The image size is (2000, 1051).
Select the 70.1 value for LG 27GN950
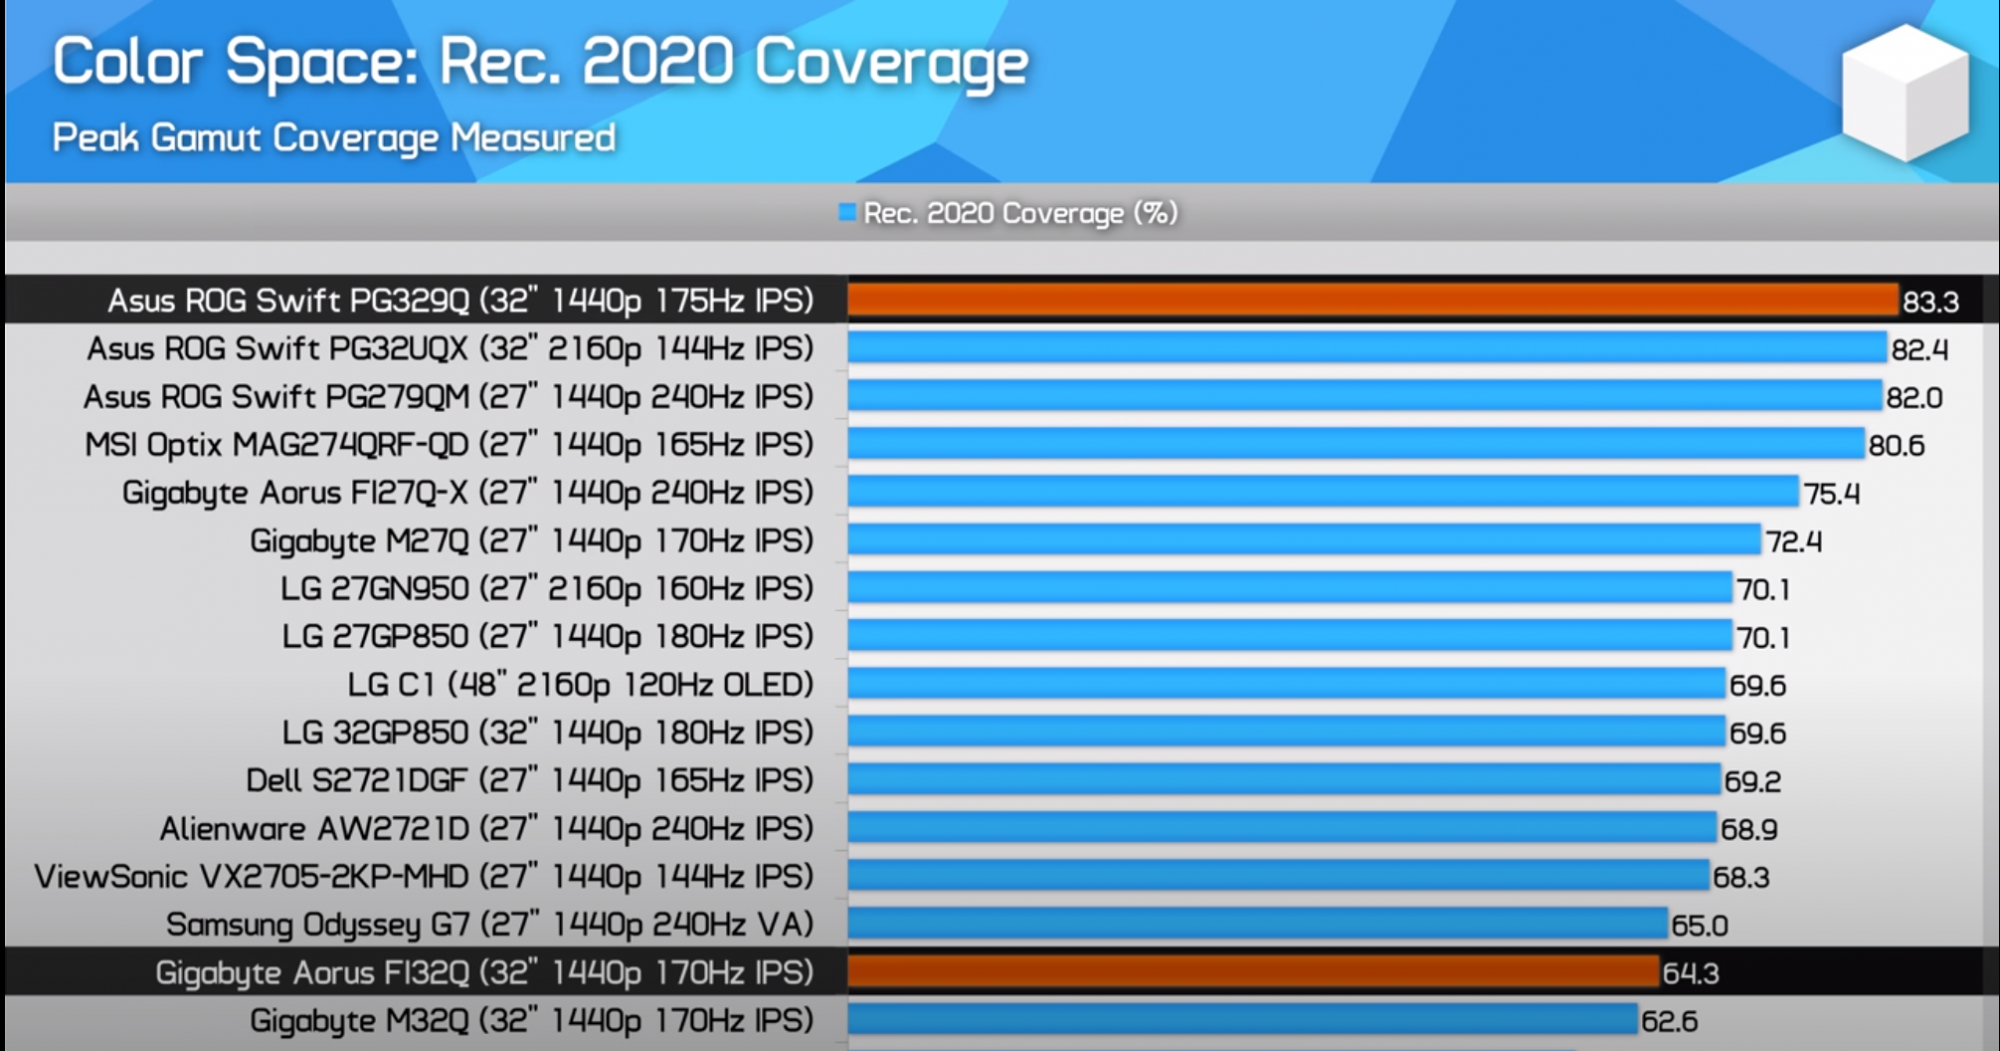1763,590
